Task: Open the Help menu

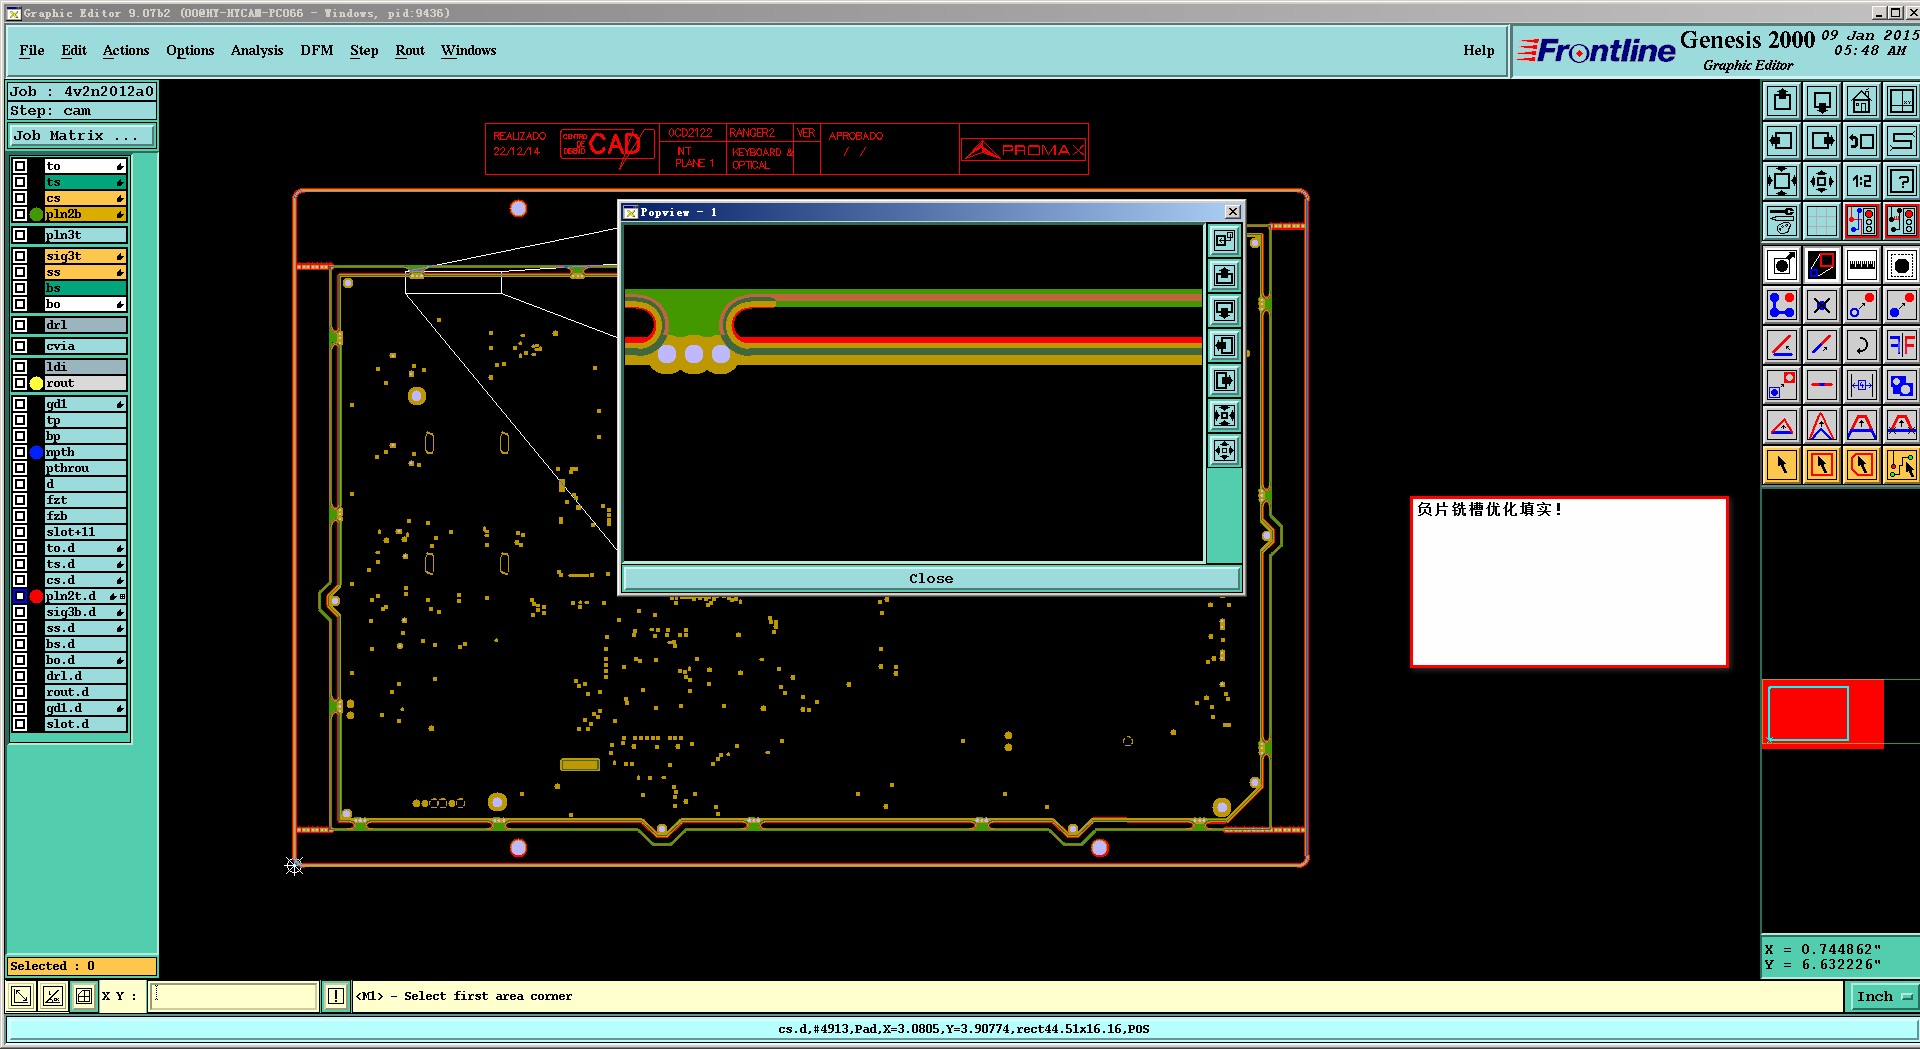Action: click(1479, 50)
